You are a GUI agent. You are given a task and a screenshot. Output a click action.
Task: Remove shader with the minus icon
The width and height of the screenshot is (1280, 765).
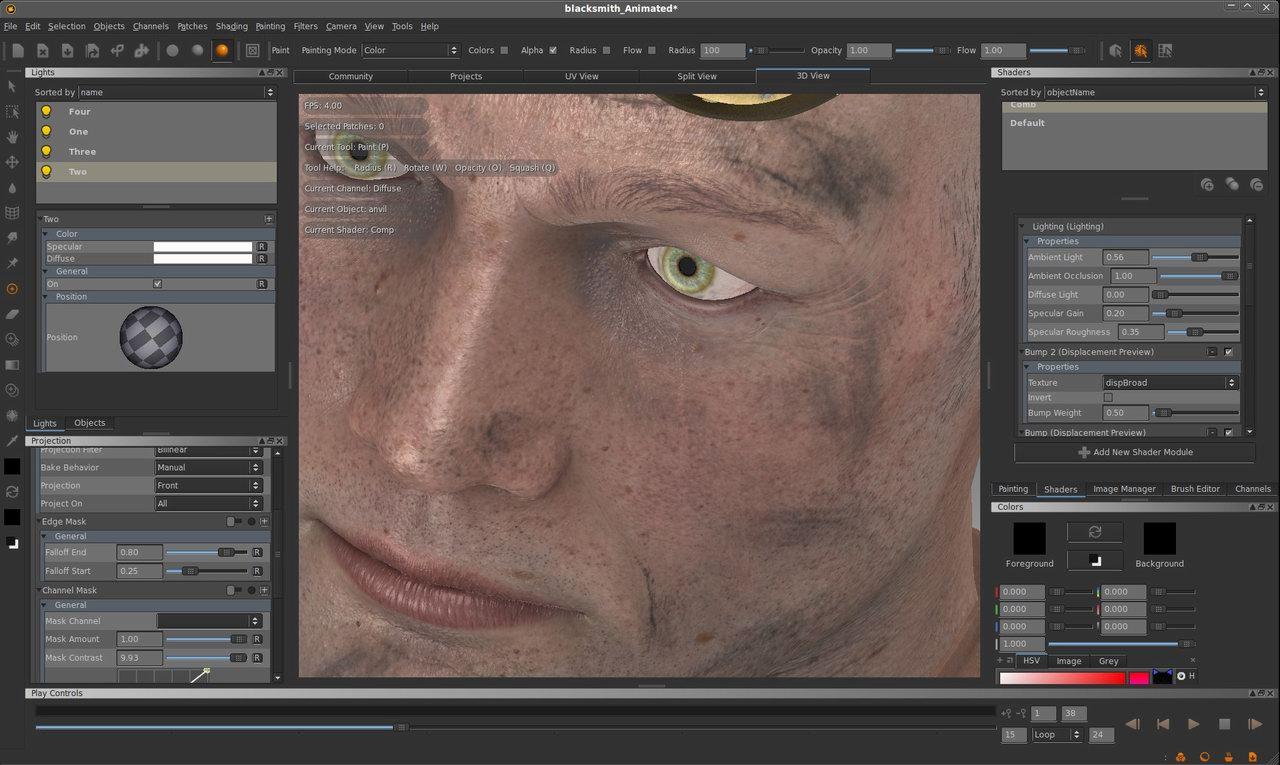pos(1257,185)
